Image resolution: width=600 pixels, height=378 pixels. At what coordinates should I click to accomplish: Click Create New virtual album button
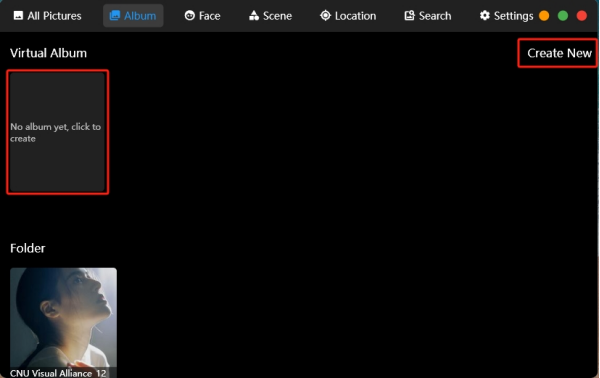[x=559, y=53]
